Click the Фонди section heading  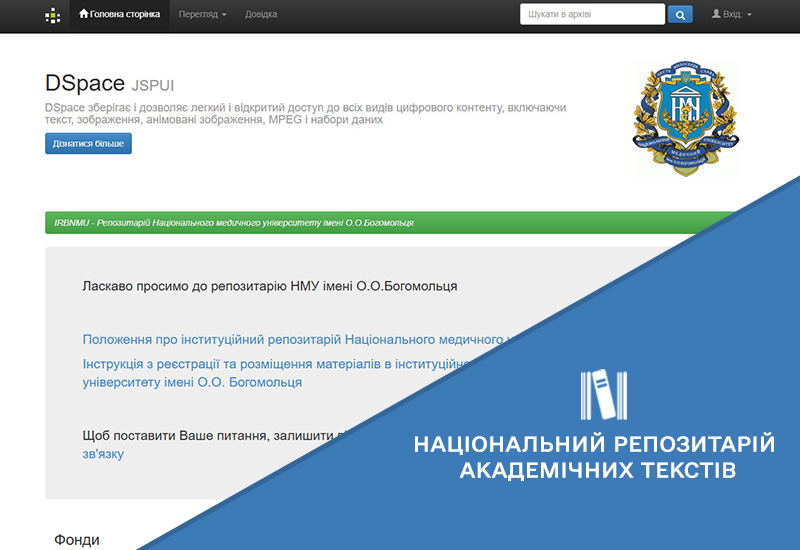click(x=77, y=540)
